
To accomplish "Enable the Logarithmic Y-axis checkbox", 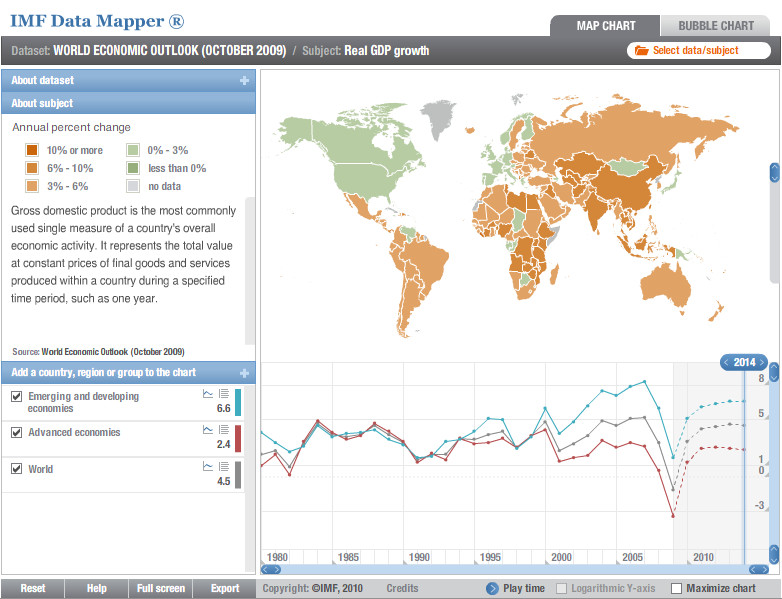I will [561, 589].
